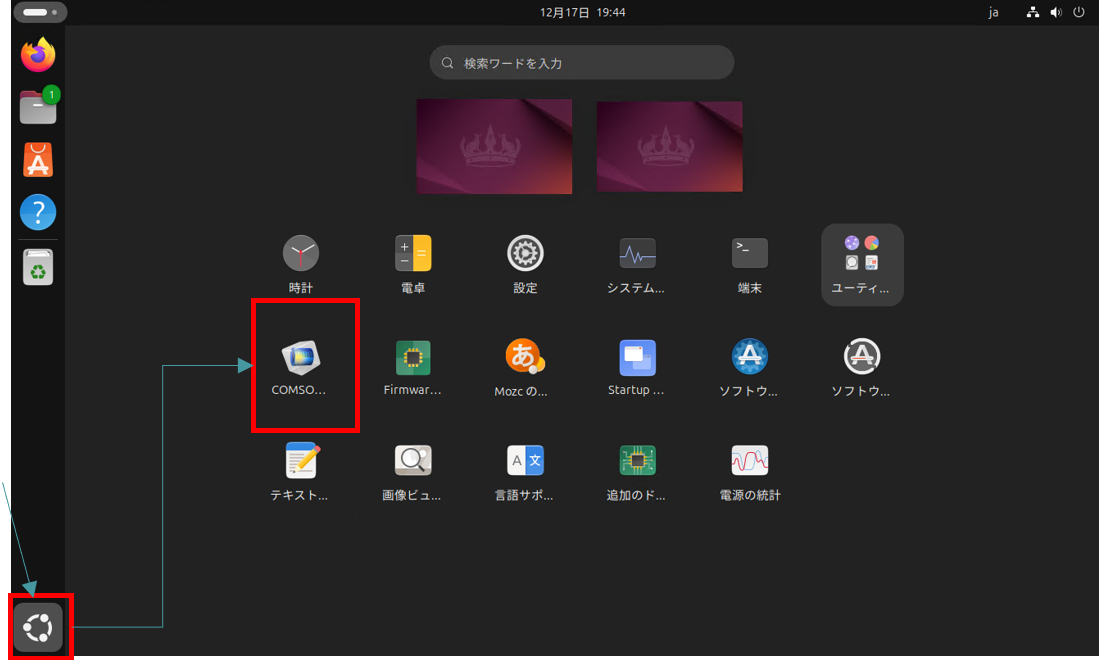Viewport: 1099px width, 660px height.
Task: Select the first workspace thumbnail
Action: pos(494,146)
